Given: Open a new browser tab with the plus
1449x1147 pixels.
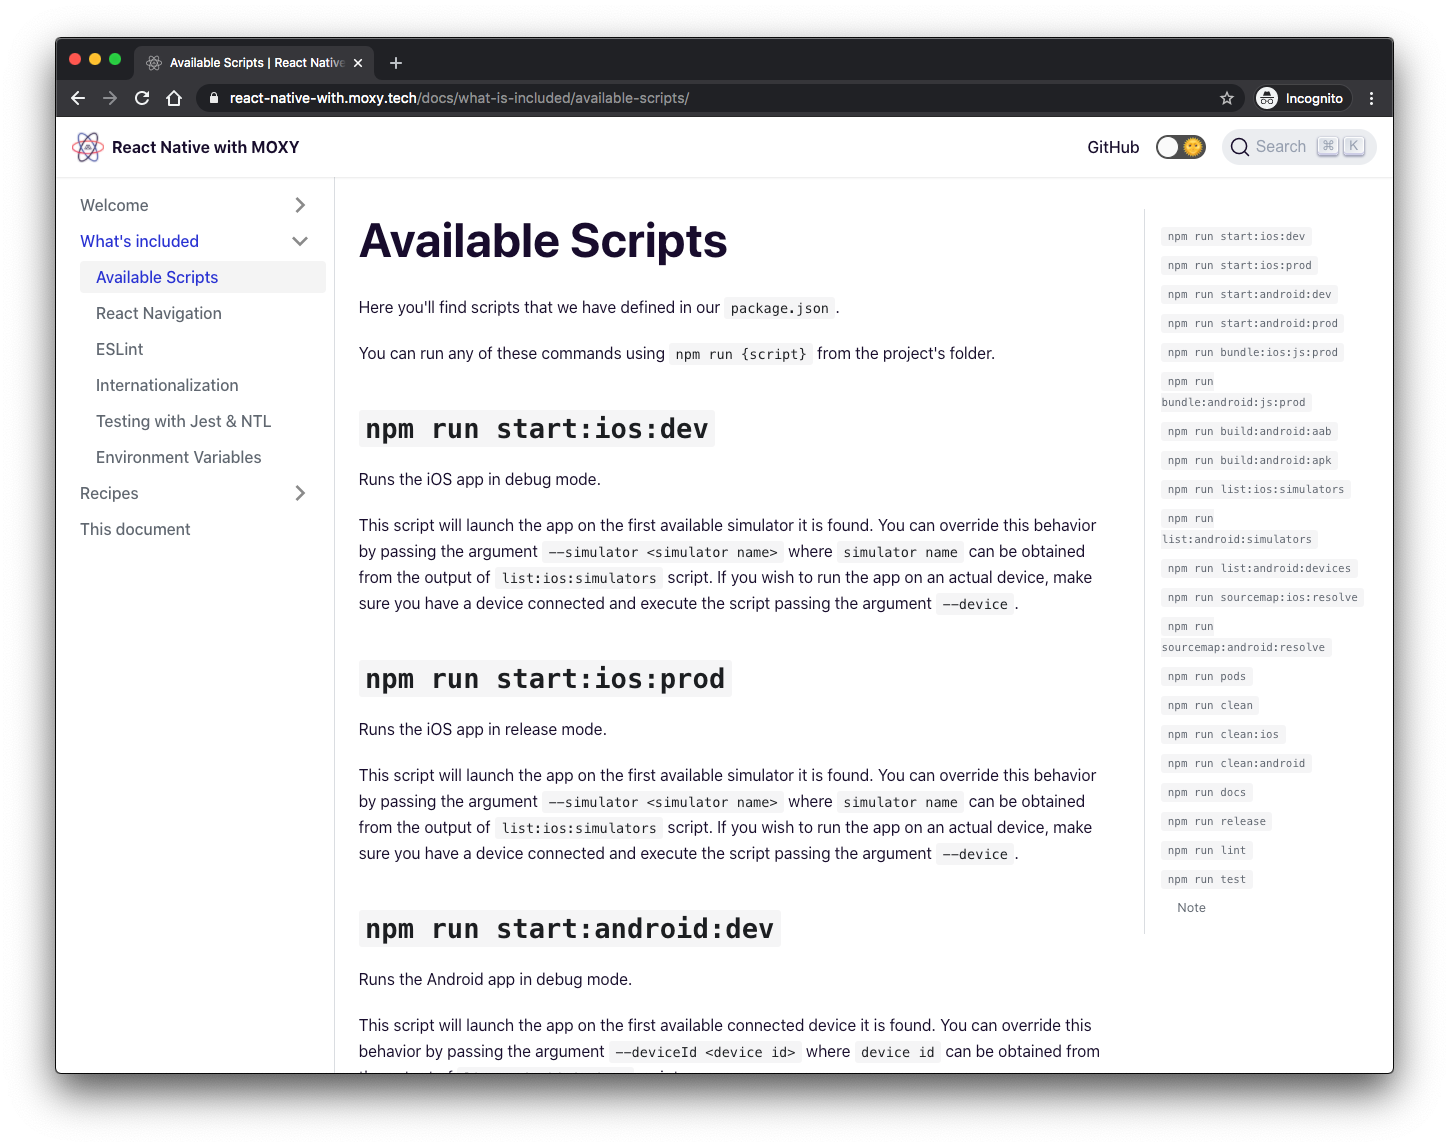Looking at the screenshot, I should click(x=395, y=62).
